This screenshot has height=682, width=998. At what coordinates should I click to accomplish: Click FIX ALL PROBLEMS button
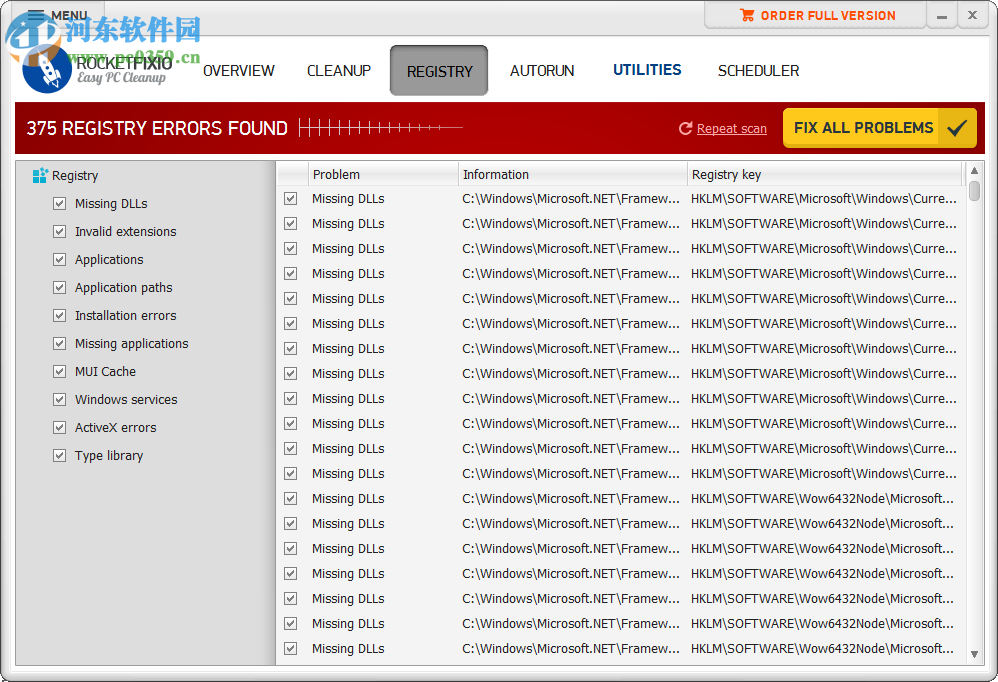(x=880, y=128)
